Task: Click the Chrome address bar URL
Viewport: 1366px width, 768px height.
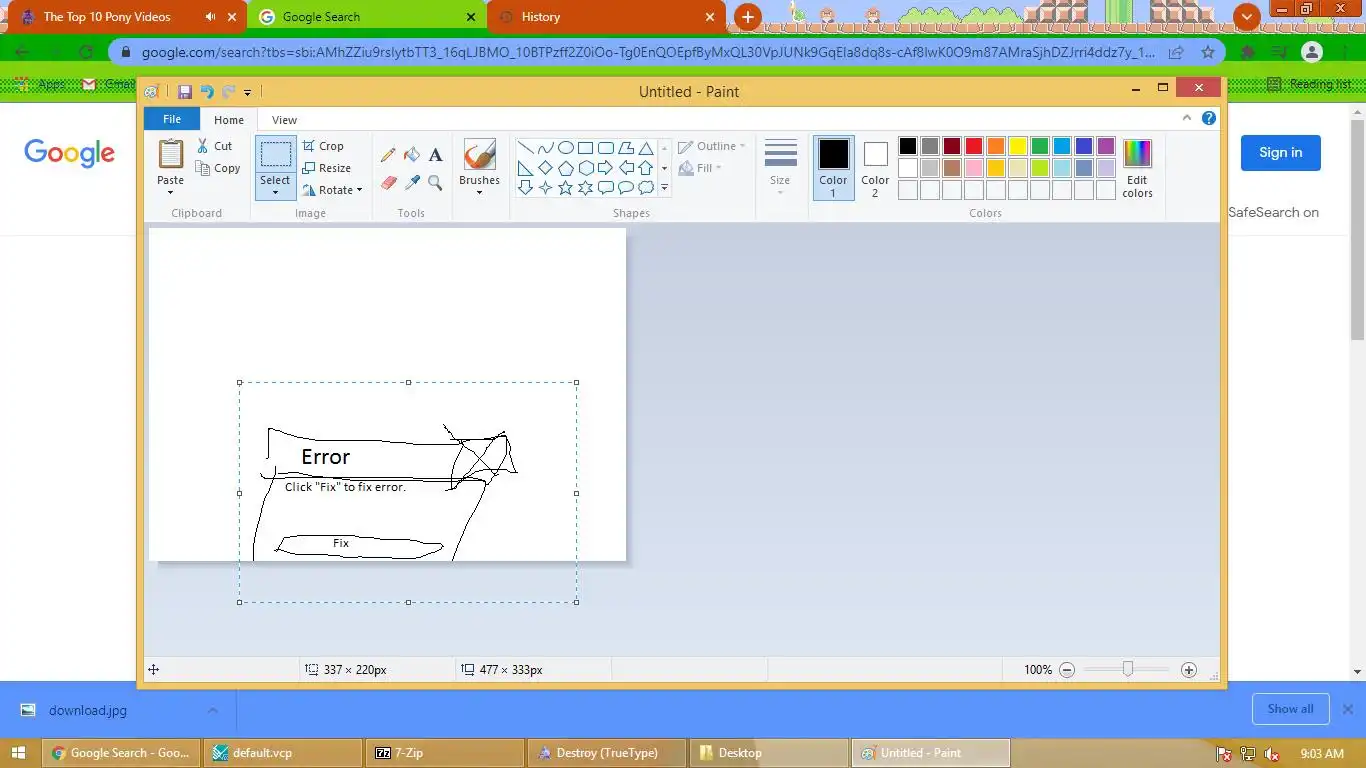Action: [x=647, y=52]
